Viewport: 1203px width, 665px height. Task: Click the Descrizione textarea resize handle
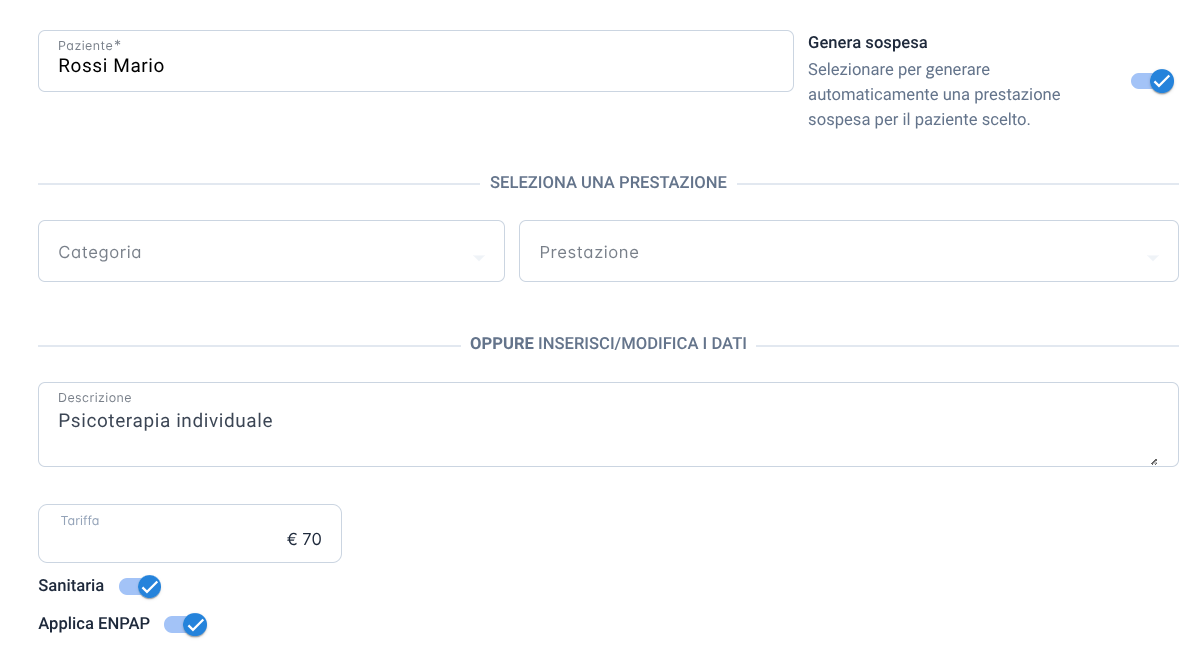(x=1154, y=461)
